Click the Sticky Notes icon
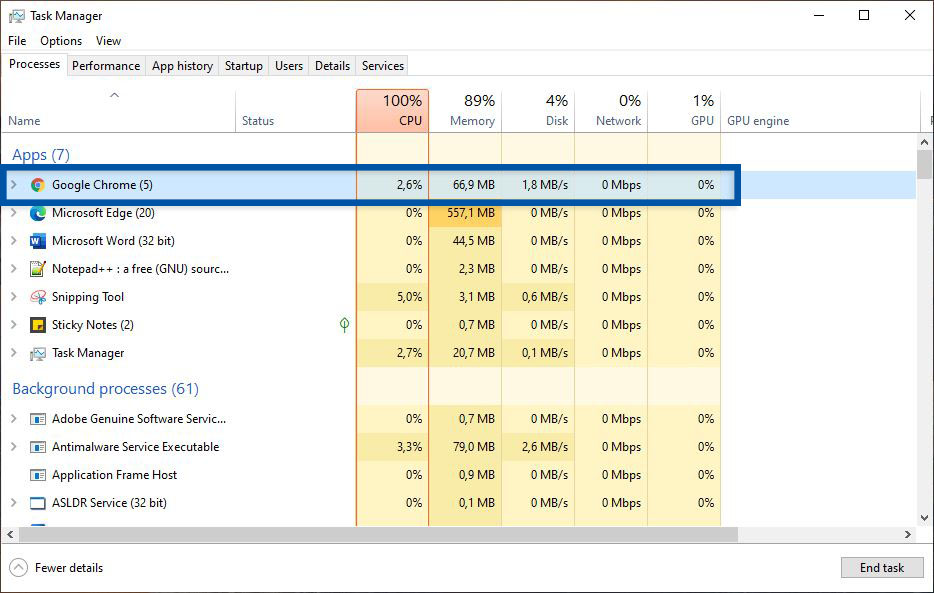The width and height of the screenshot is (934, 593). [39, 325]
